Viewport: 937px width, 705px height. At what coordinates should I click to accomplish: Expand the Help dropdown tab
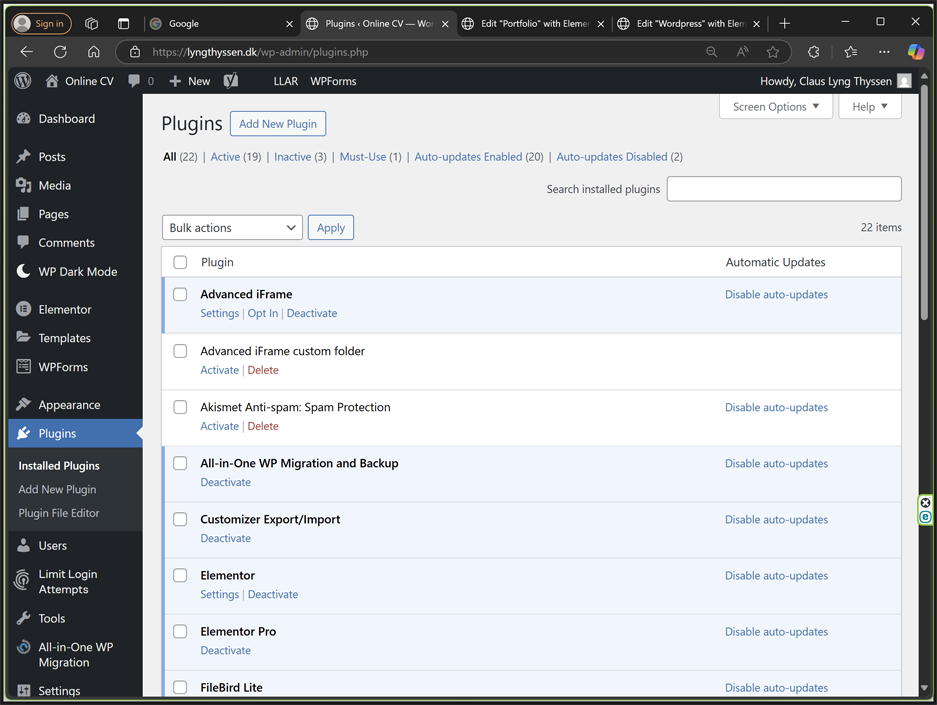click(869, 107)
